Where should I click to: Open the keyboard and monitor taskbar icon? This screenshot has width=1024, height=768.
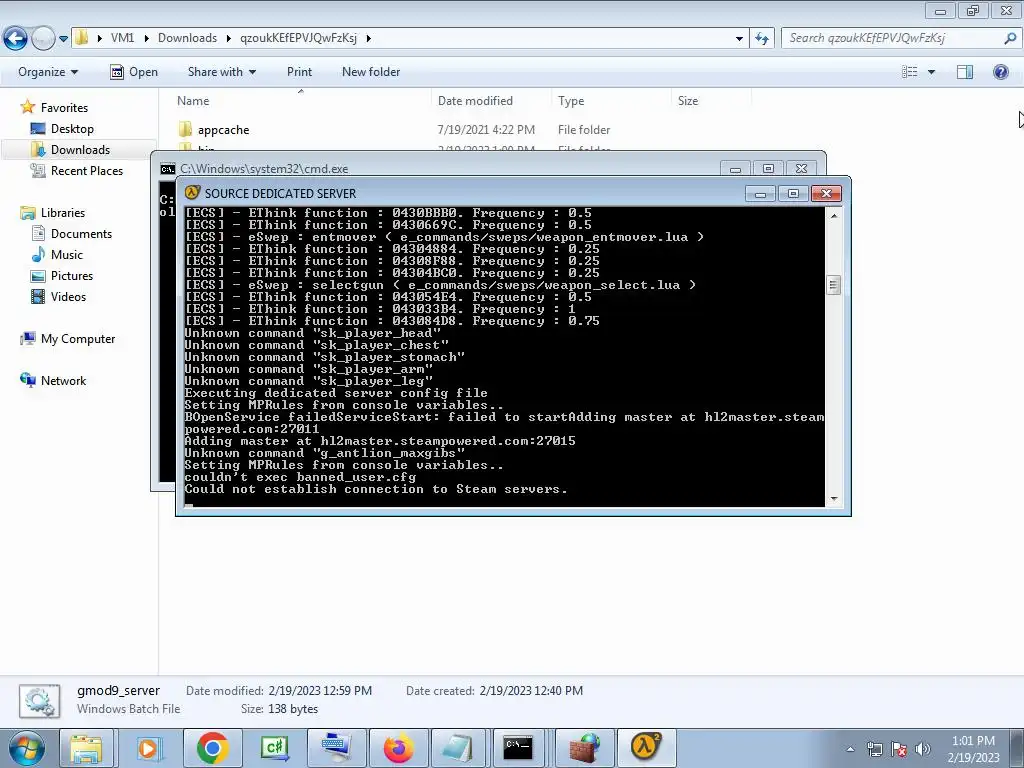click(x=336, y=748)
